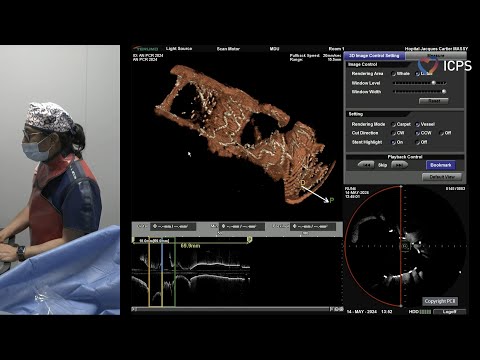
Task: Click the Terumo logo in header
Action: (x=146, y=49)
